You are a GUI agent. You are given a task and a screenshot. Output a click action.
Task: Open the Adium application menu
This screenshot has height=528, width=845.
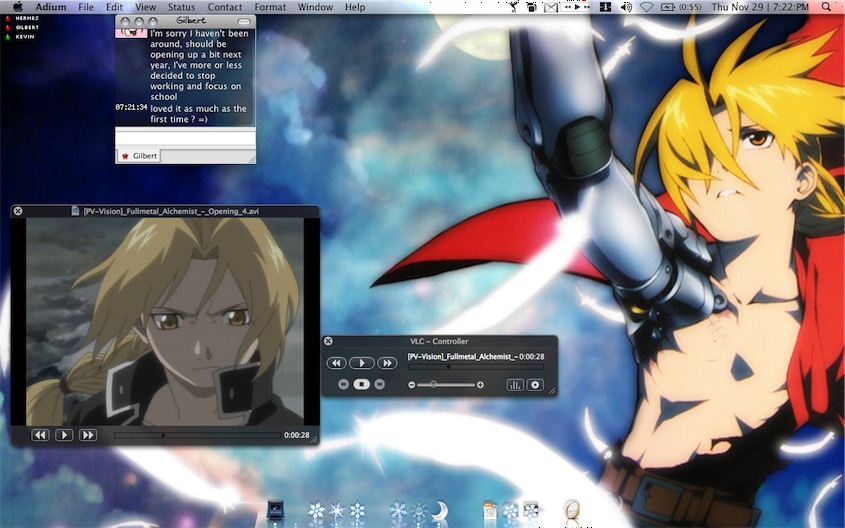click(x=51, y=7)
